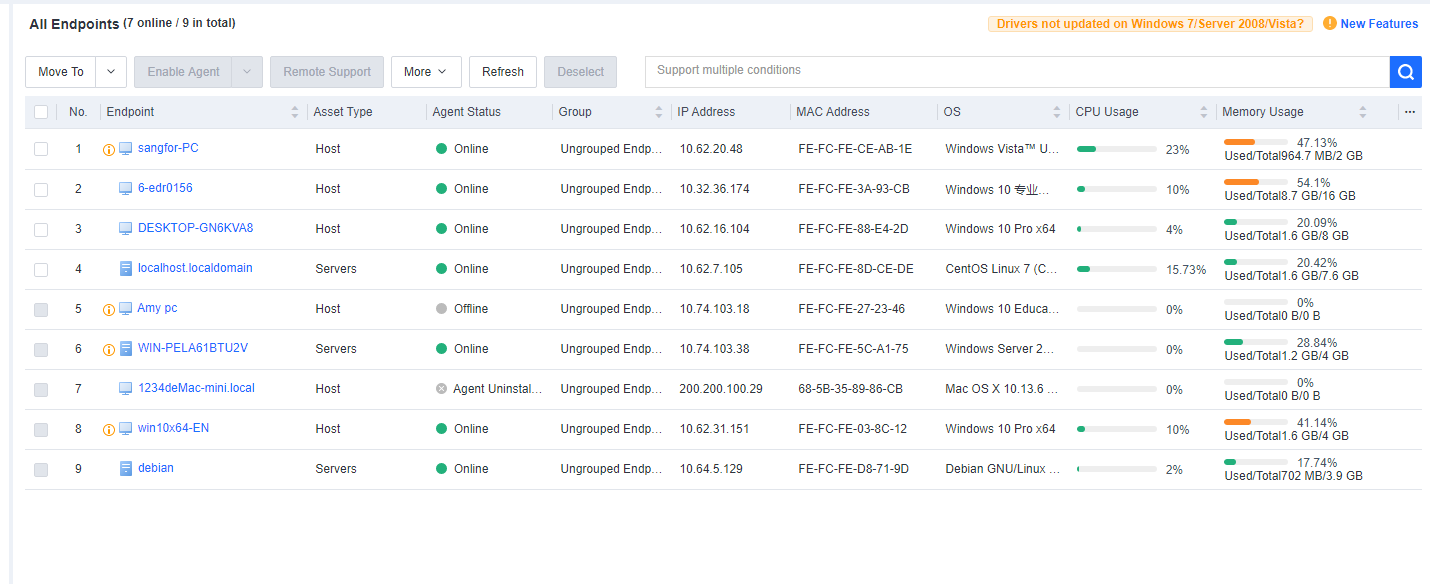Click the server icon next to debian
Screen dimensions: 1430x584
(126, 468)
